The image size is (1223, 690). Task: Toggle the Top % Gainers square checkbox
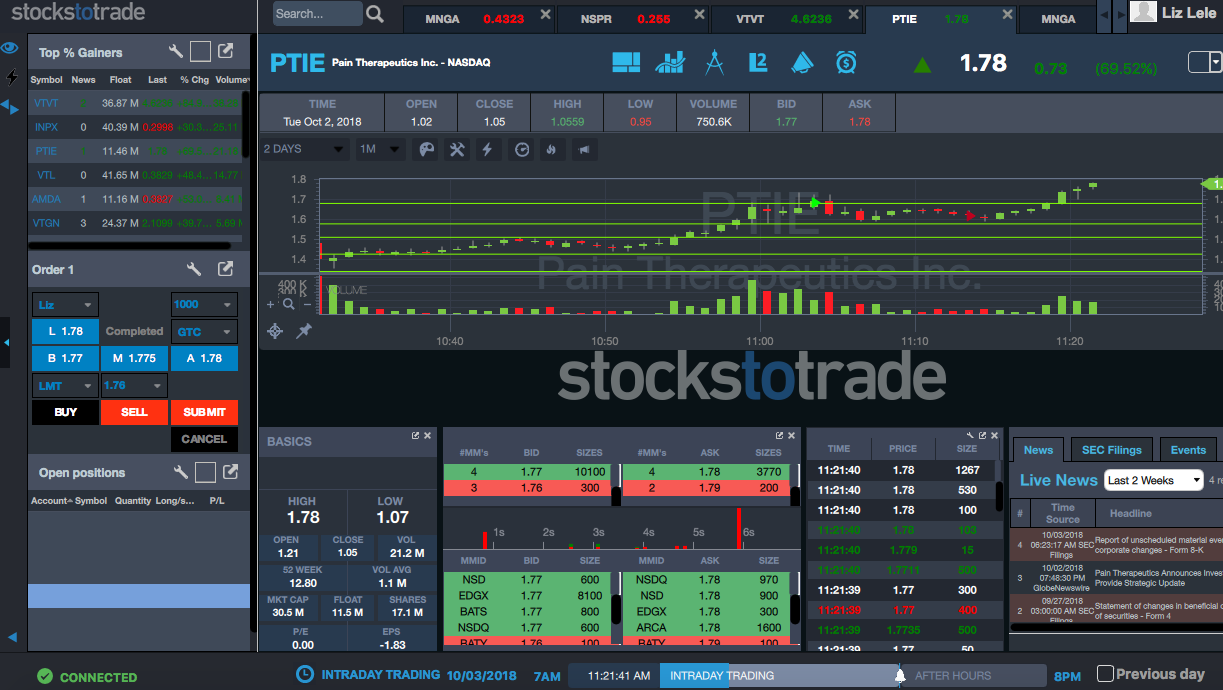click(200, 52)
